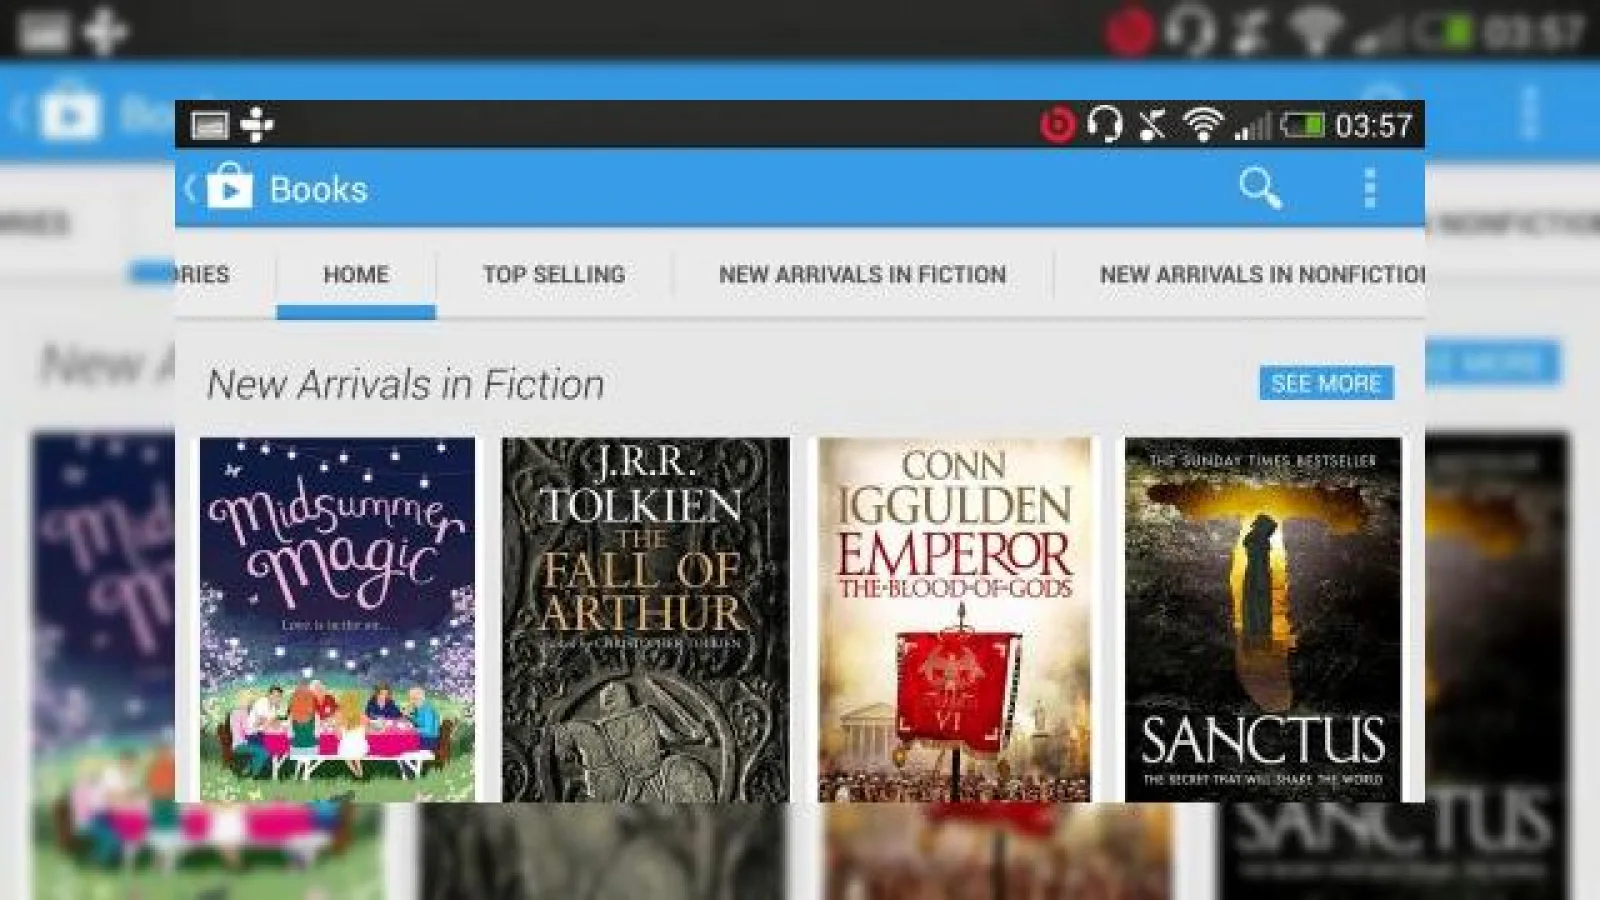Tap the back chevron beside Books
Image resolution: width=1600 pixels, height=900 pixels.
pyautogui.click(x=190, y=187)
